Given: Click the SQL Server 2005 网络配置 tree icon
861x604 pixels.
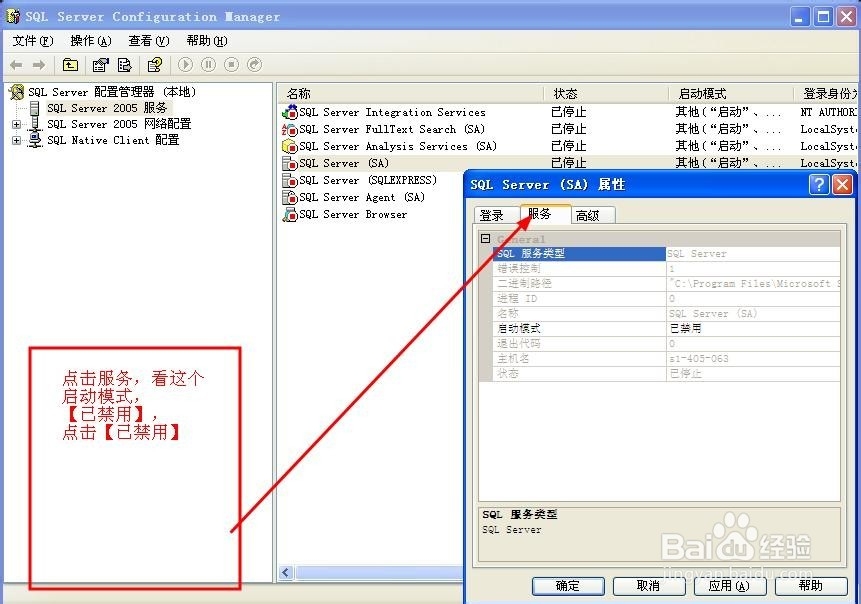Looking at the screenshot, I should coord(35,124).
